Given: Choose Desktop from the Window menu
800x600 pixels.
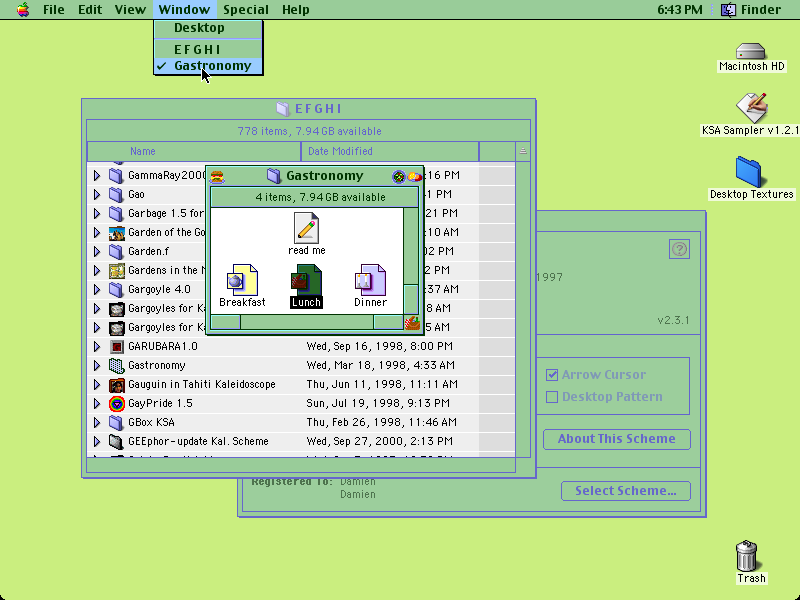Looking at the screenshot, I should click(x=208, y=28).
